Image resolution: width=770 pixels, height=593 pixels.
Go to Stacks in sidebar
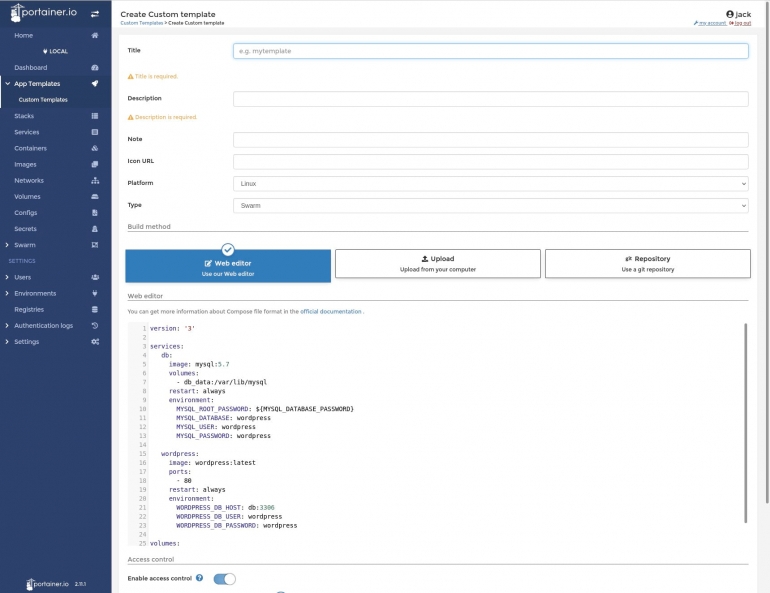pyautogui.click(x=24, y=116)
